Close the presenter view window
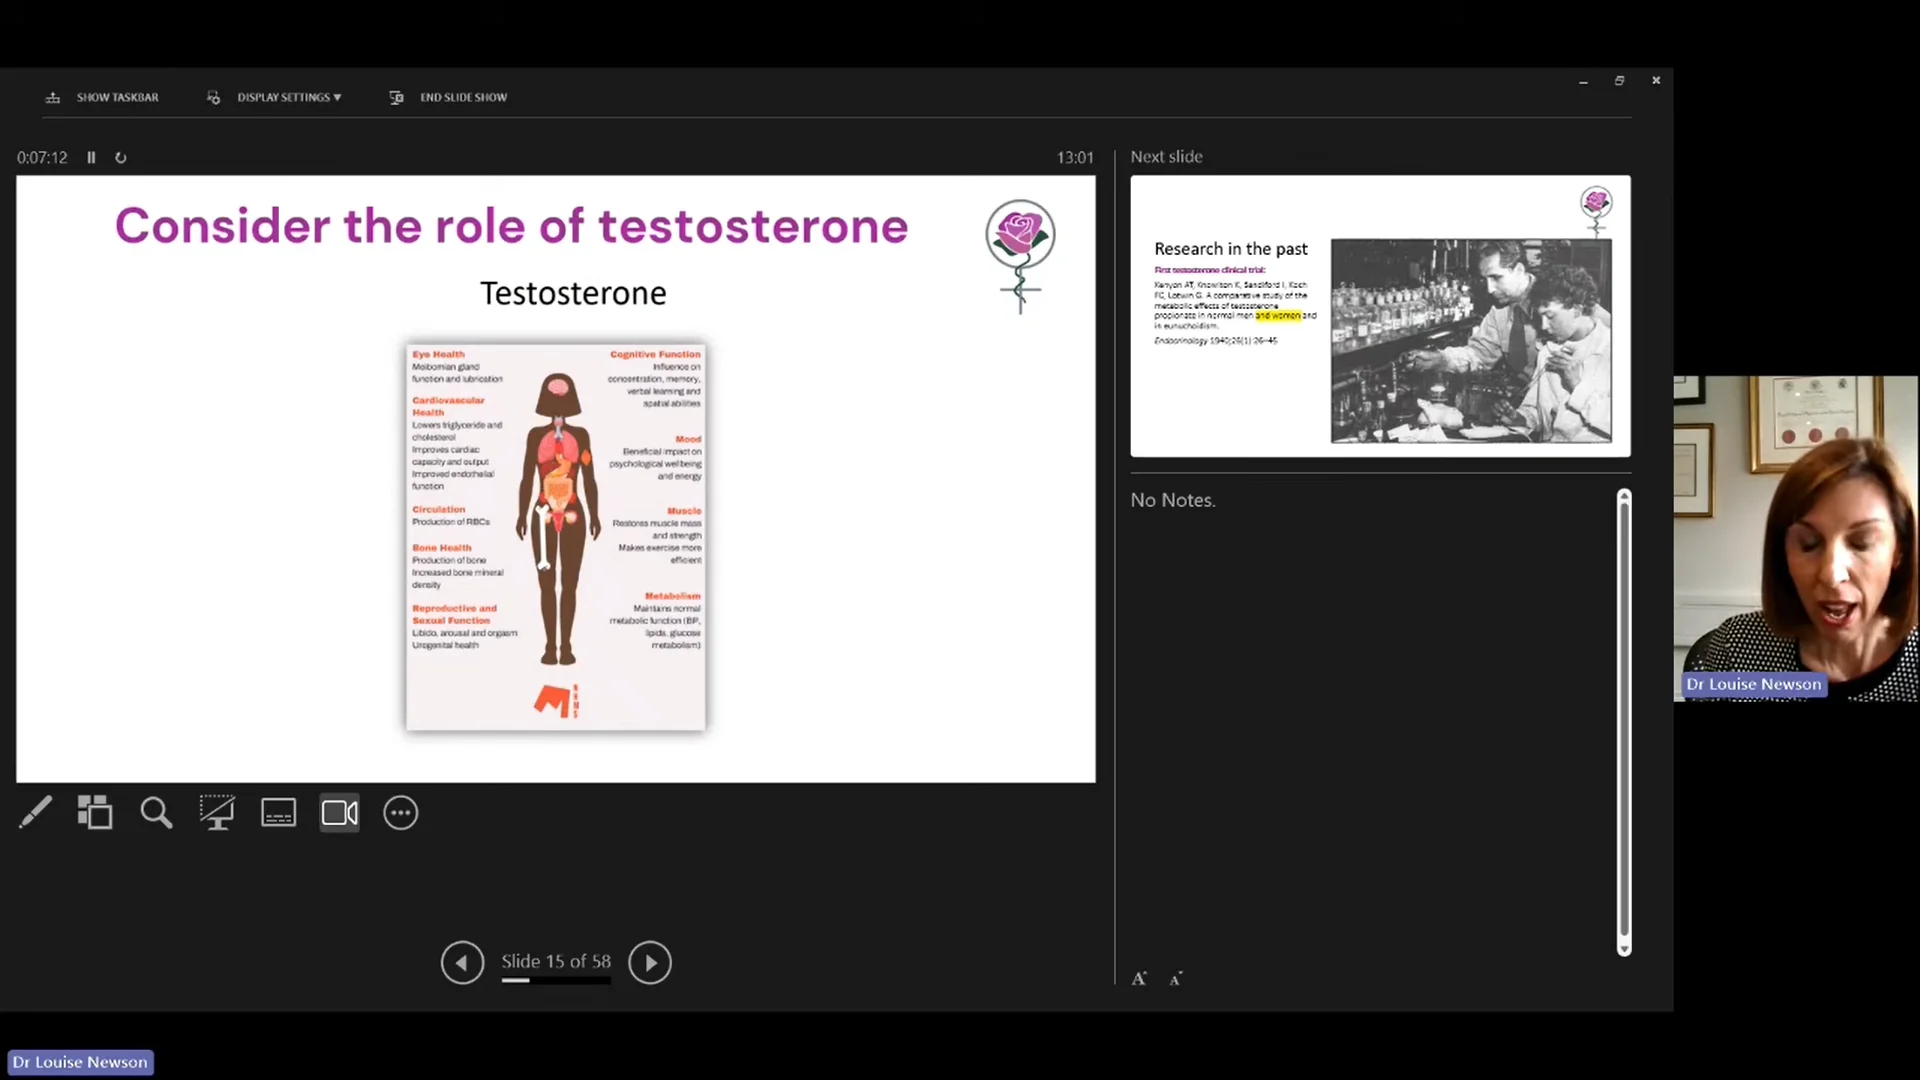1920x1080 pixels. point(1656,81)
